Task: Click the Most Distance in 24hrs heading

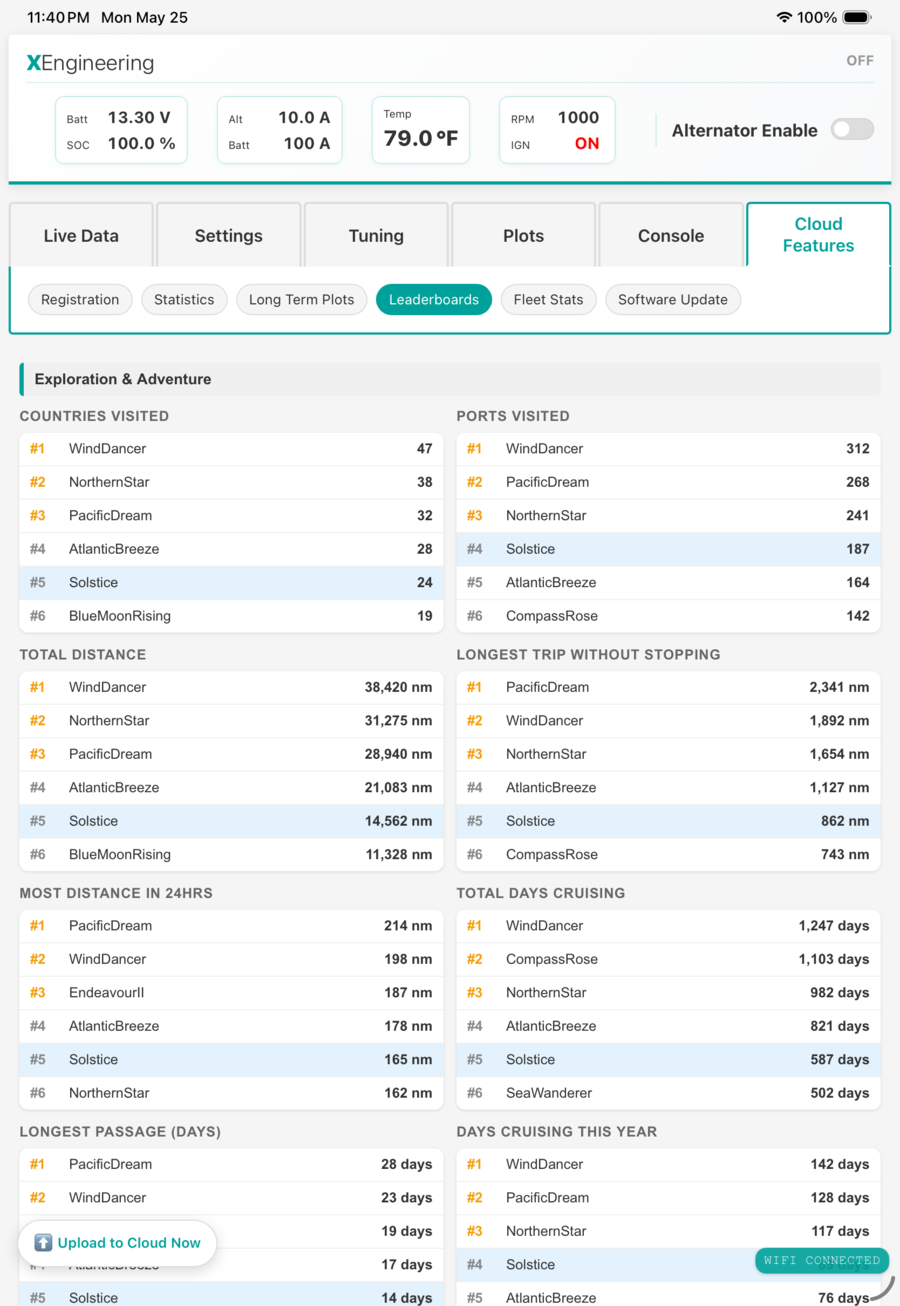Action: point(116,893)
